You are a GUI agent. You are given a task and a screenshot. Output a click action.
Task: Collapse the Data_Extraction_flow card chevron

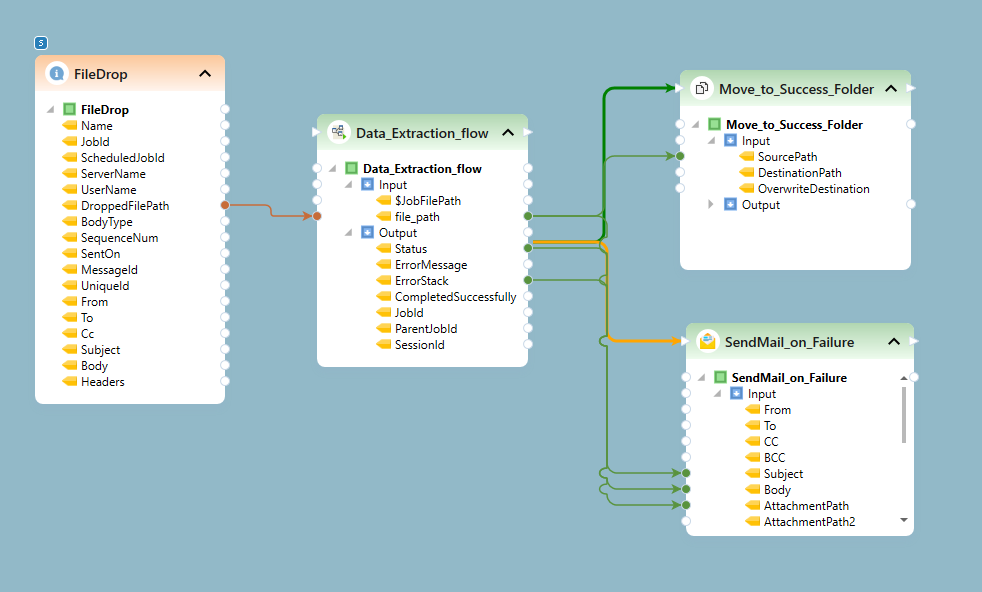click(x=508, y=132)
